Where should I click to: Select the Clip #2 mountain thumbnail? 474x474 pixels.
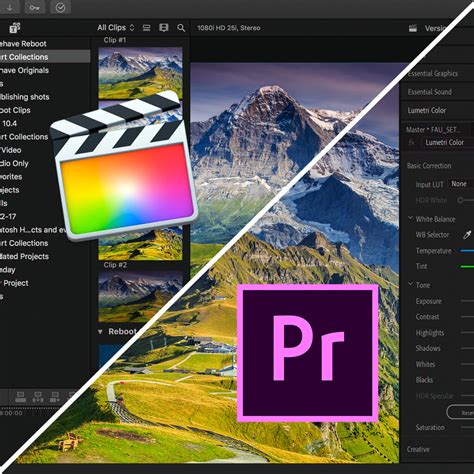[140, 296]
